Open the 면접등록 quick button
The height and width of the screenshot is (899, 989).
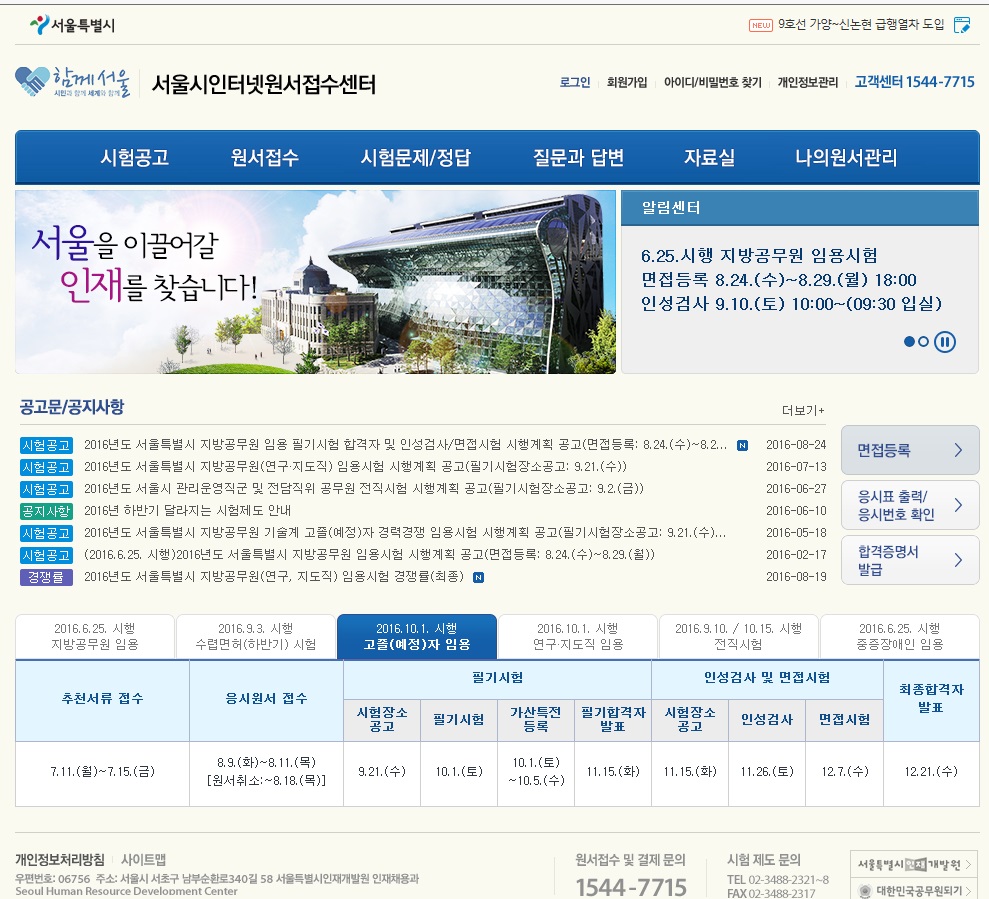910,450
